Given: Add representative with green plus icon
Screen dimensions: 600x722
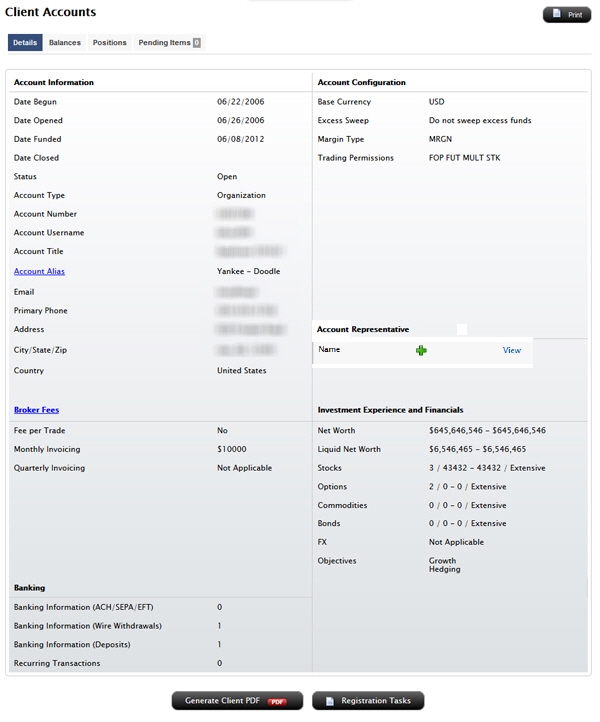Looking at the screenshot, I should [x=421, y=350].
